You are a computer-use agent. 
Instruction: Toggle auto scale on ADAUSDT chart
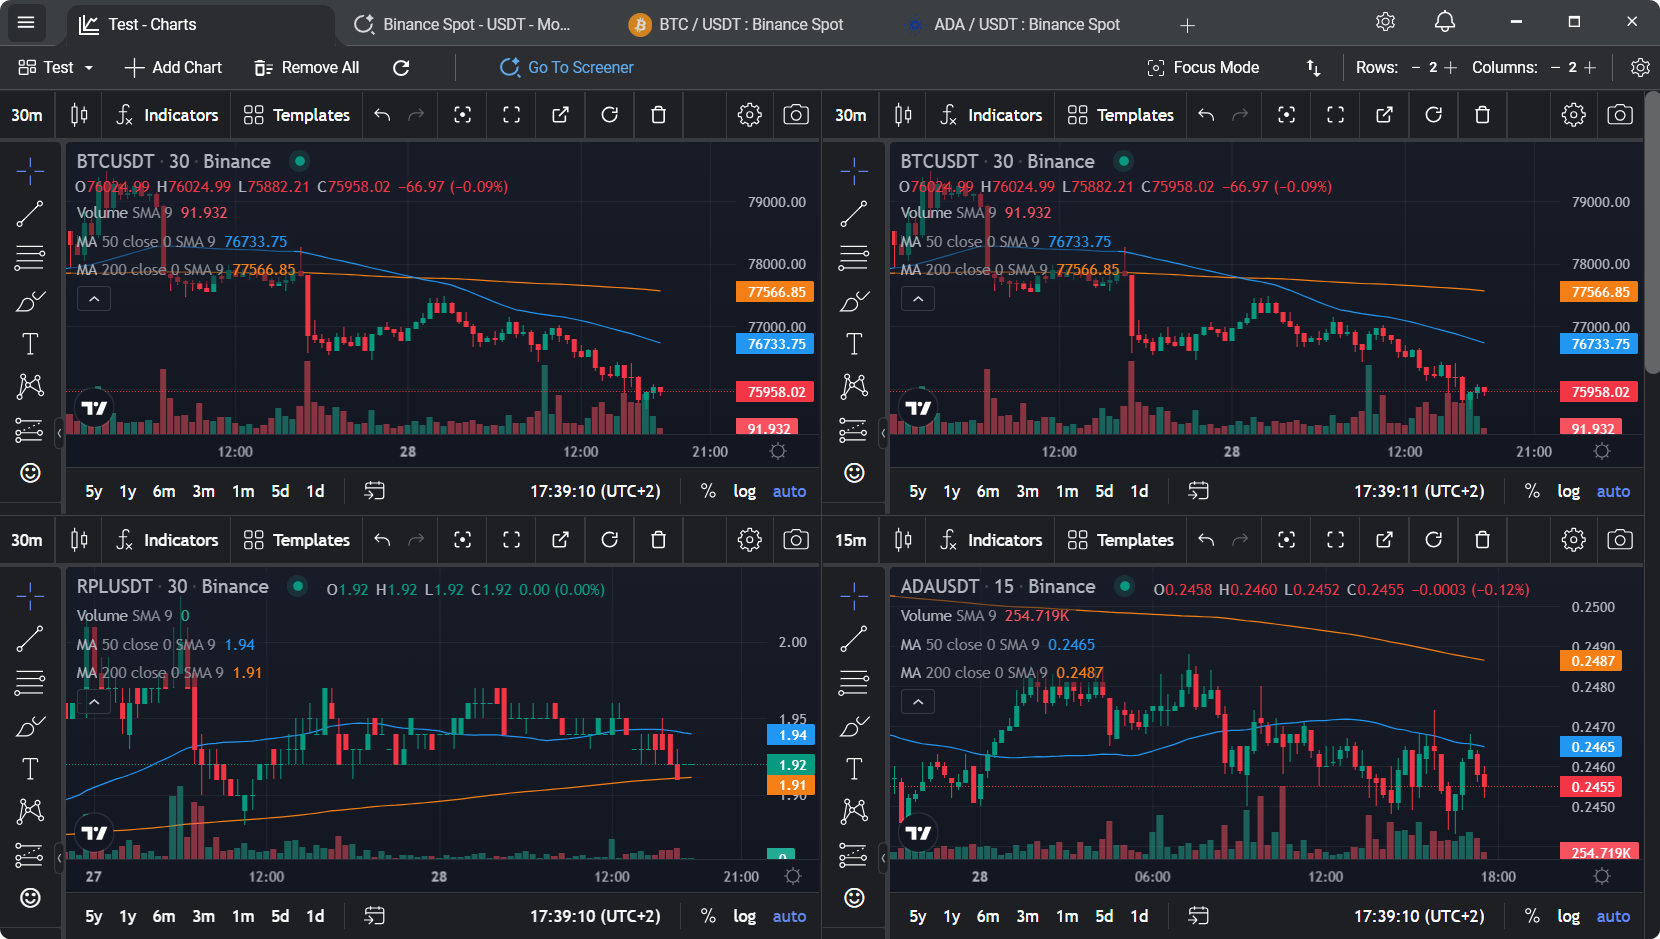tap(1612, 916)
